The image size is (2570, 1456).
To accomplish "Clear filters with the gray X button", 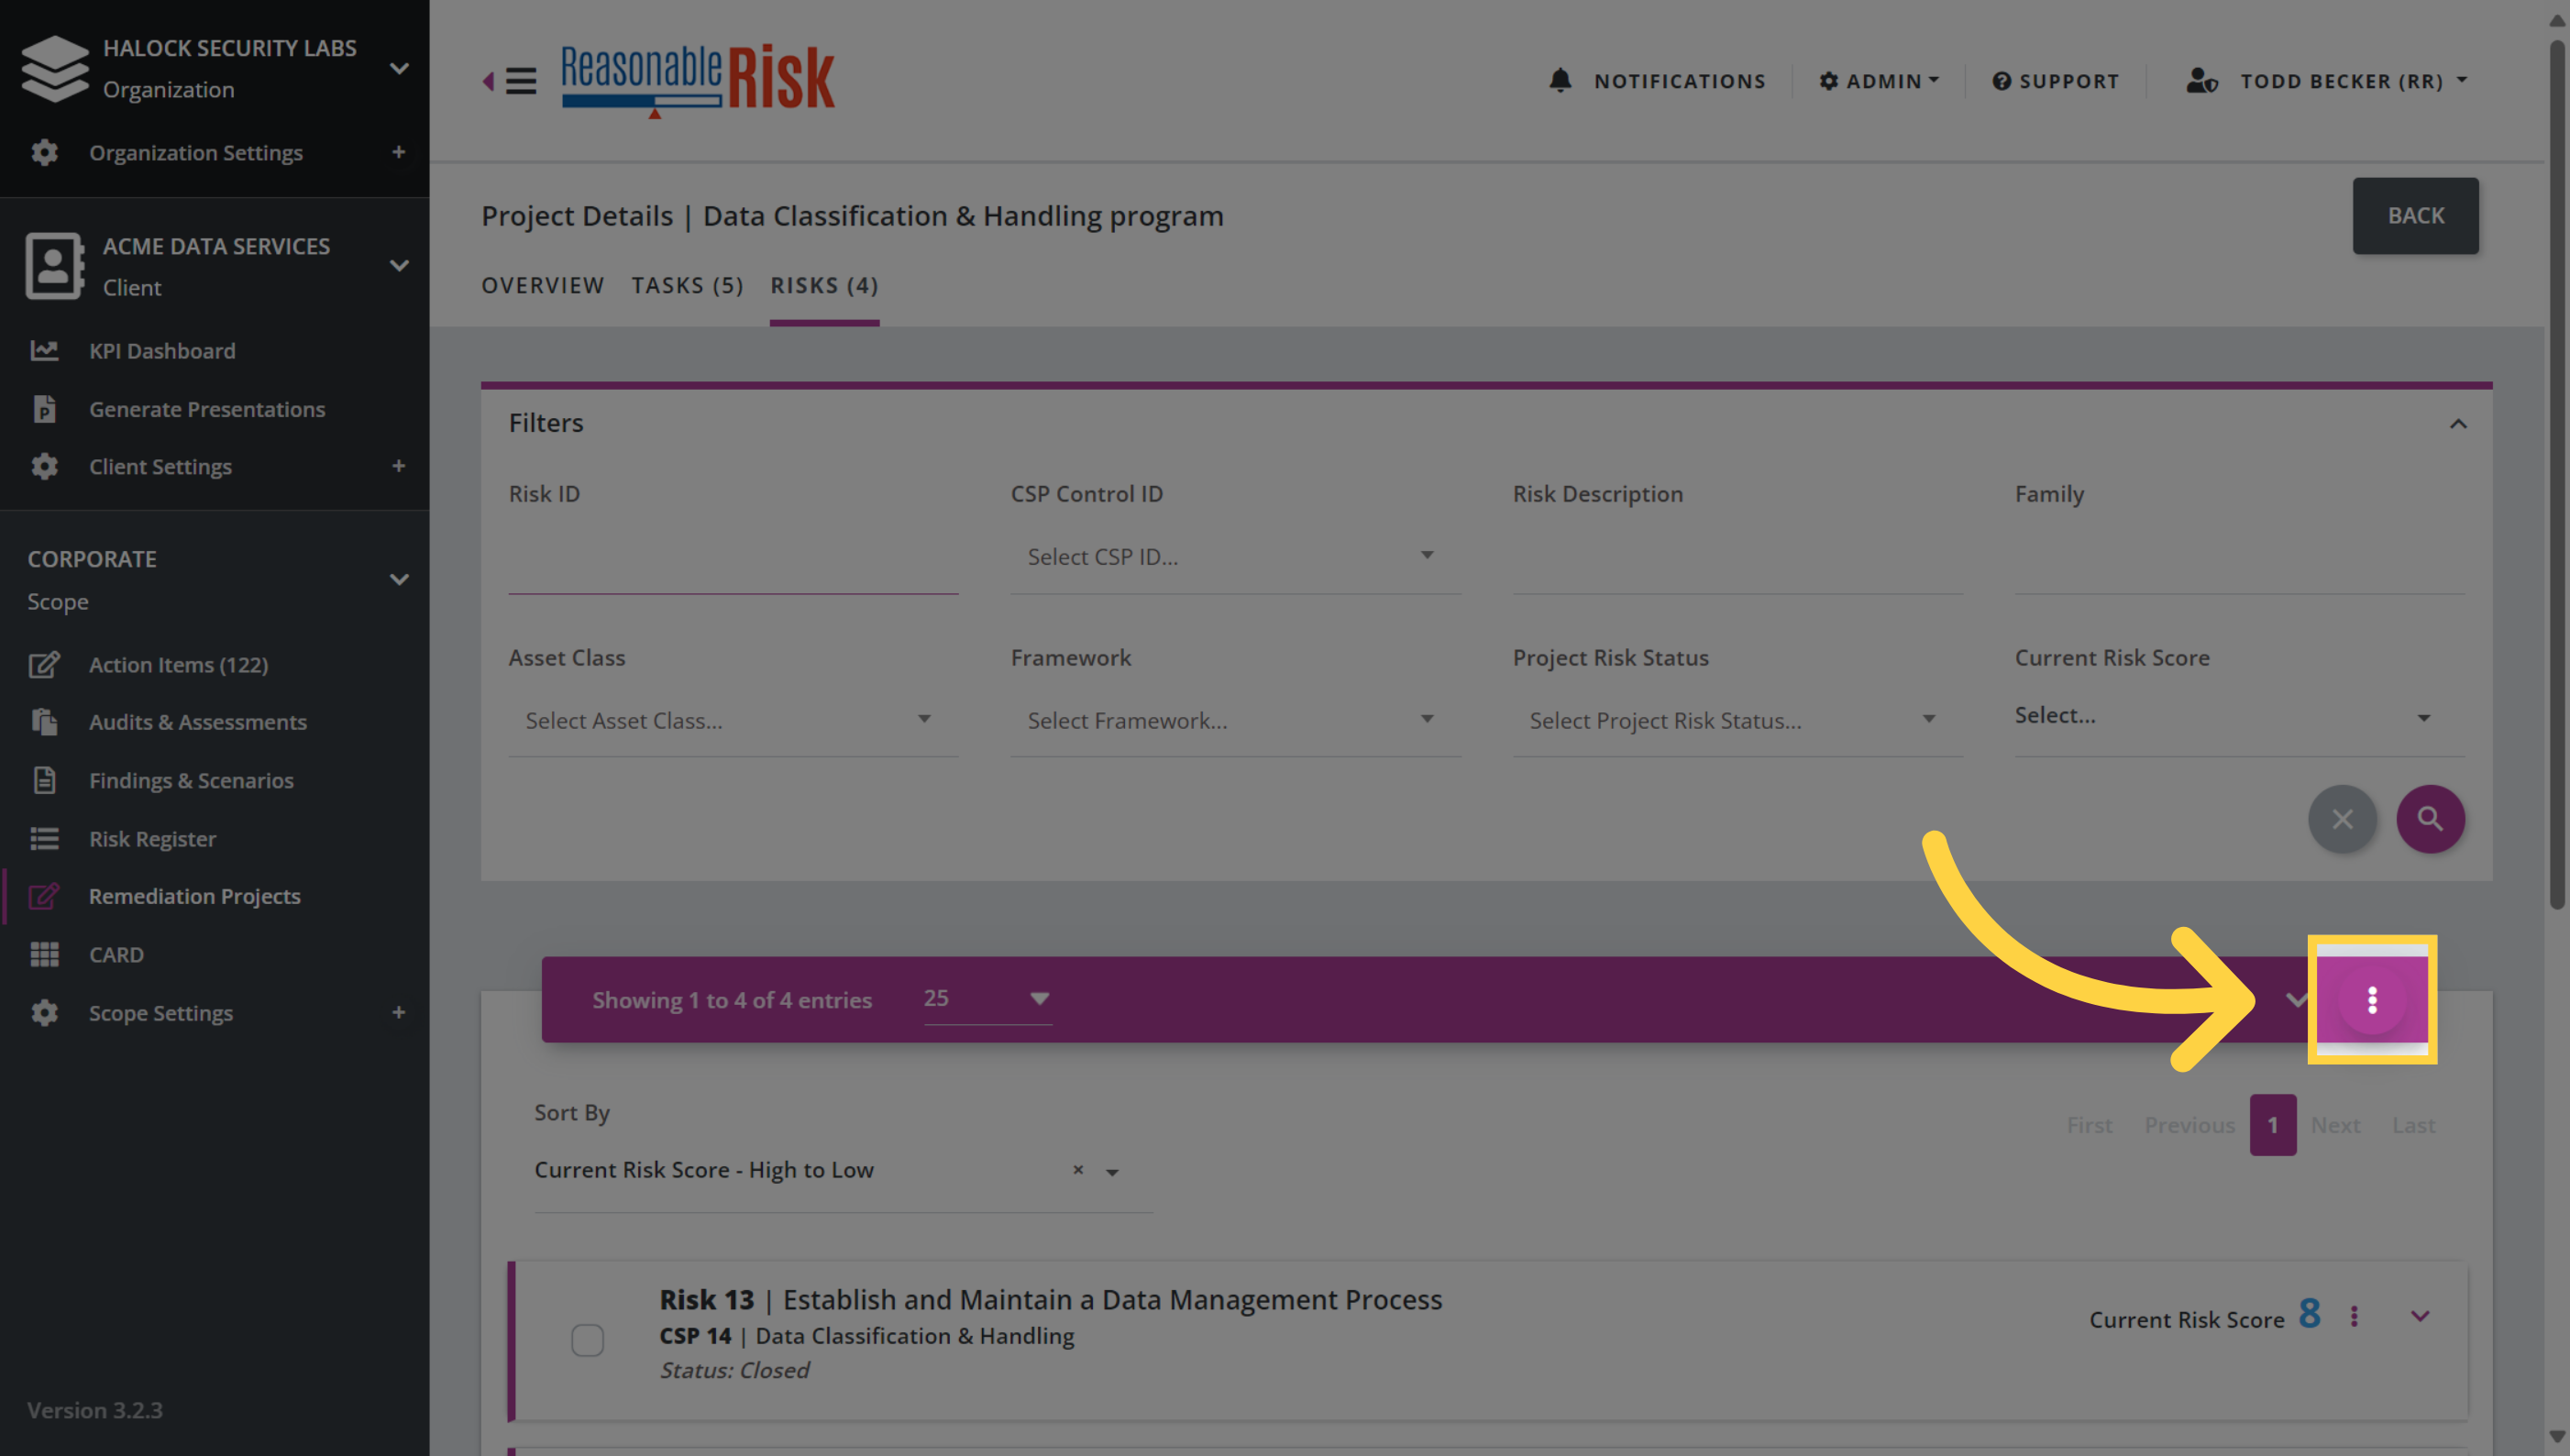I will click(x=2342, y=819).
